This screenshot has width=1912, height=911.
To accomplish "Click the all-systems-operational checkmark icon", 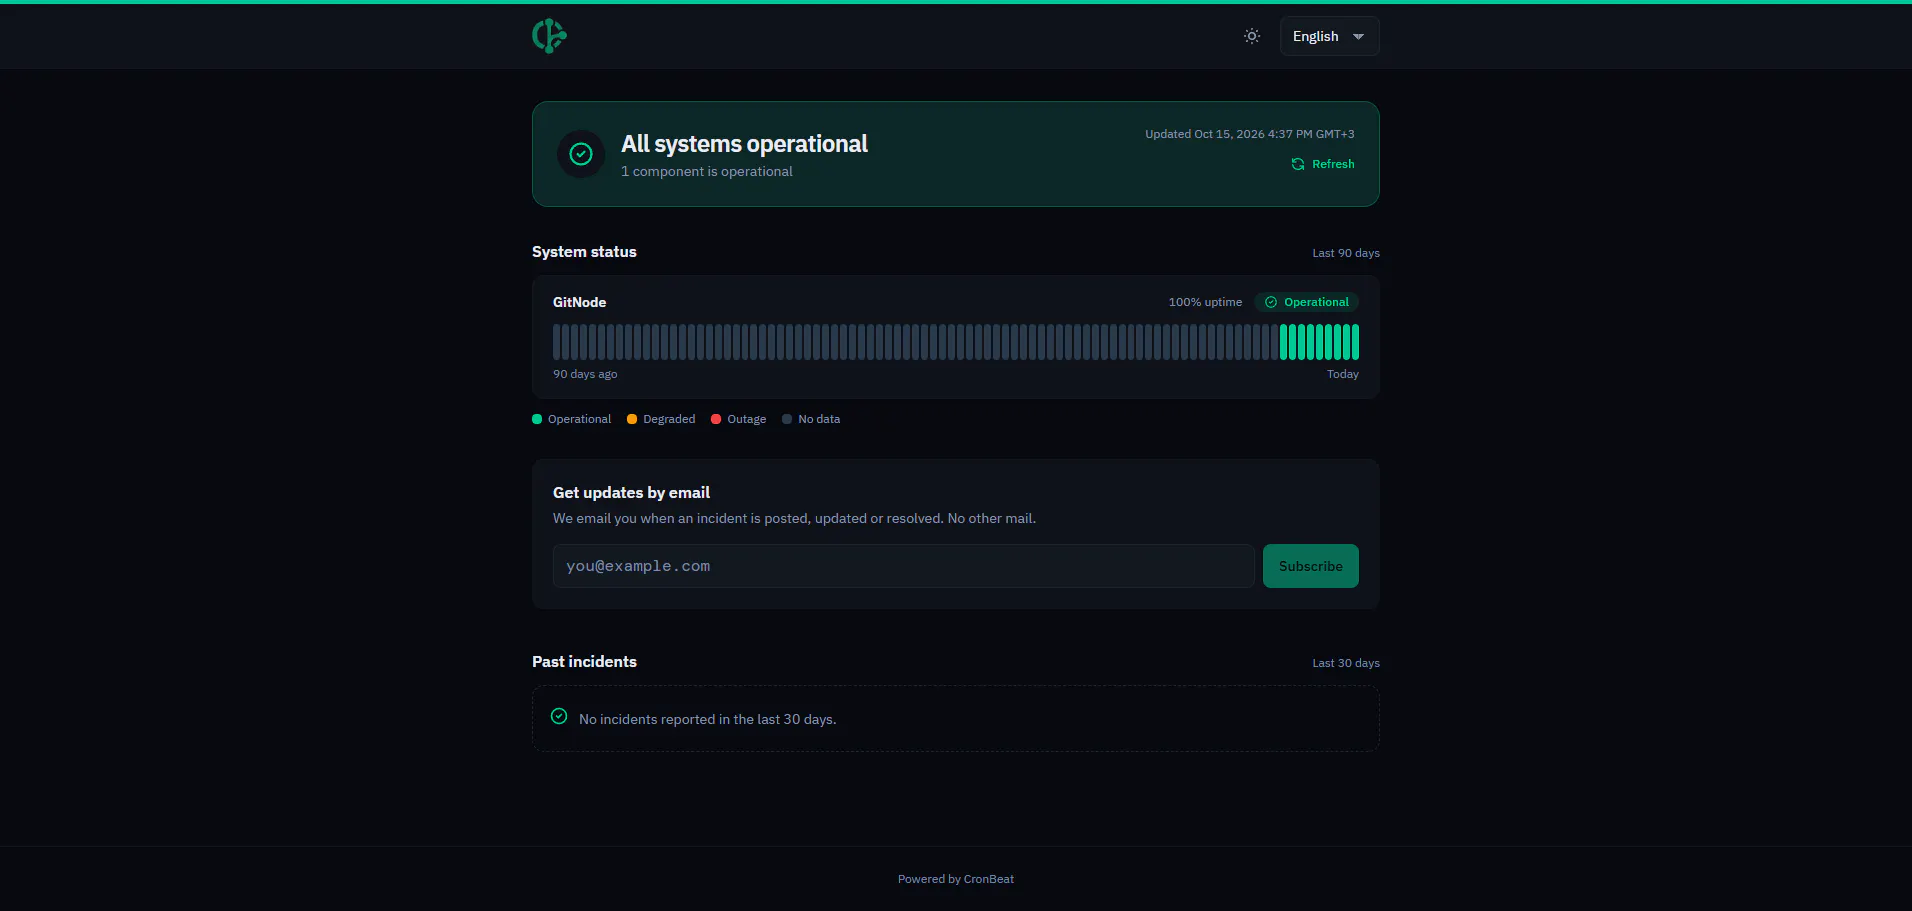I will coord(581,154).
